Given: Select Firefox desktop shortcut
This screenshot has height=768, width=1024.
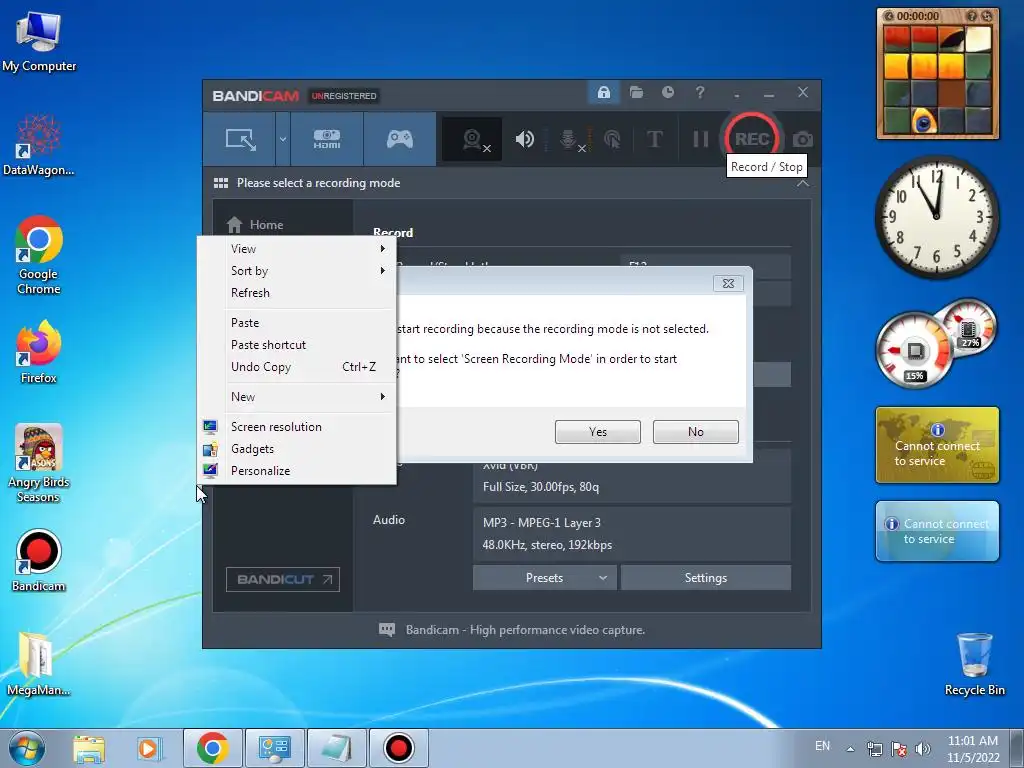Looking at the screenshot, I should coord(39,351).
